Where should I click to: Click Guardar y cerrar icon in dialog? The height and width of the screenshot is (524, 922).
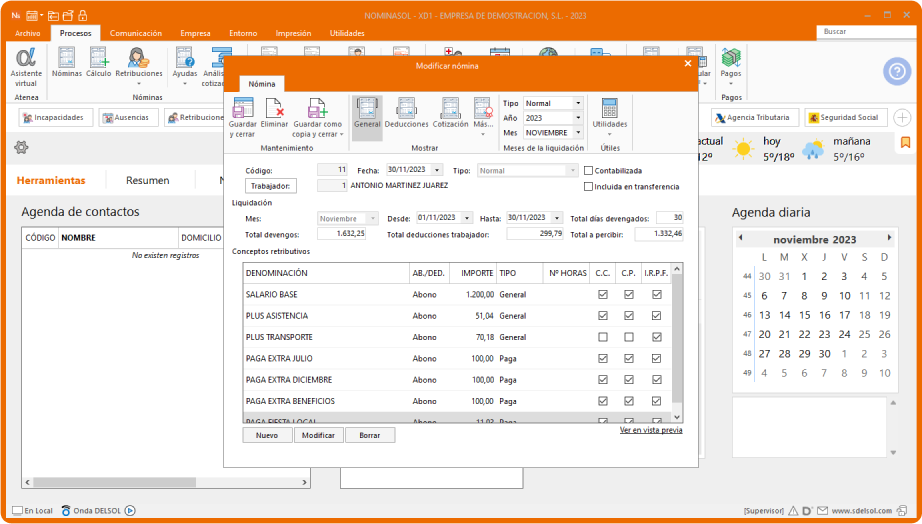coord(242,108)
